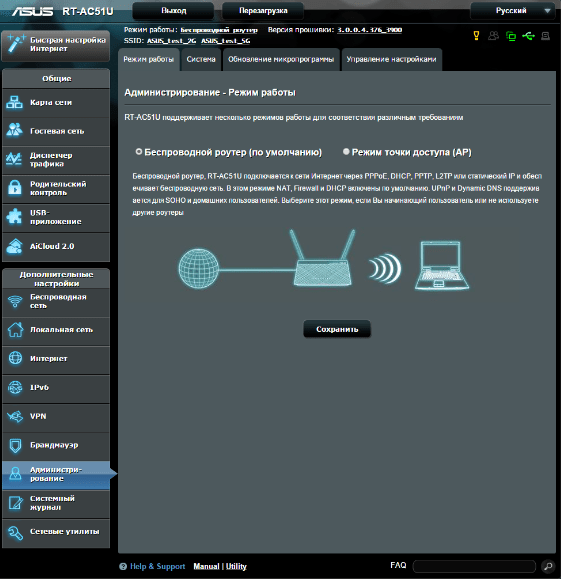
Task: Open the Utility link in footer
Action: [236, 566]
